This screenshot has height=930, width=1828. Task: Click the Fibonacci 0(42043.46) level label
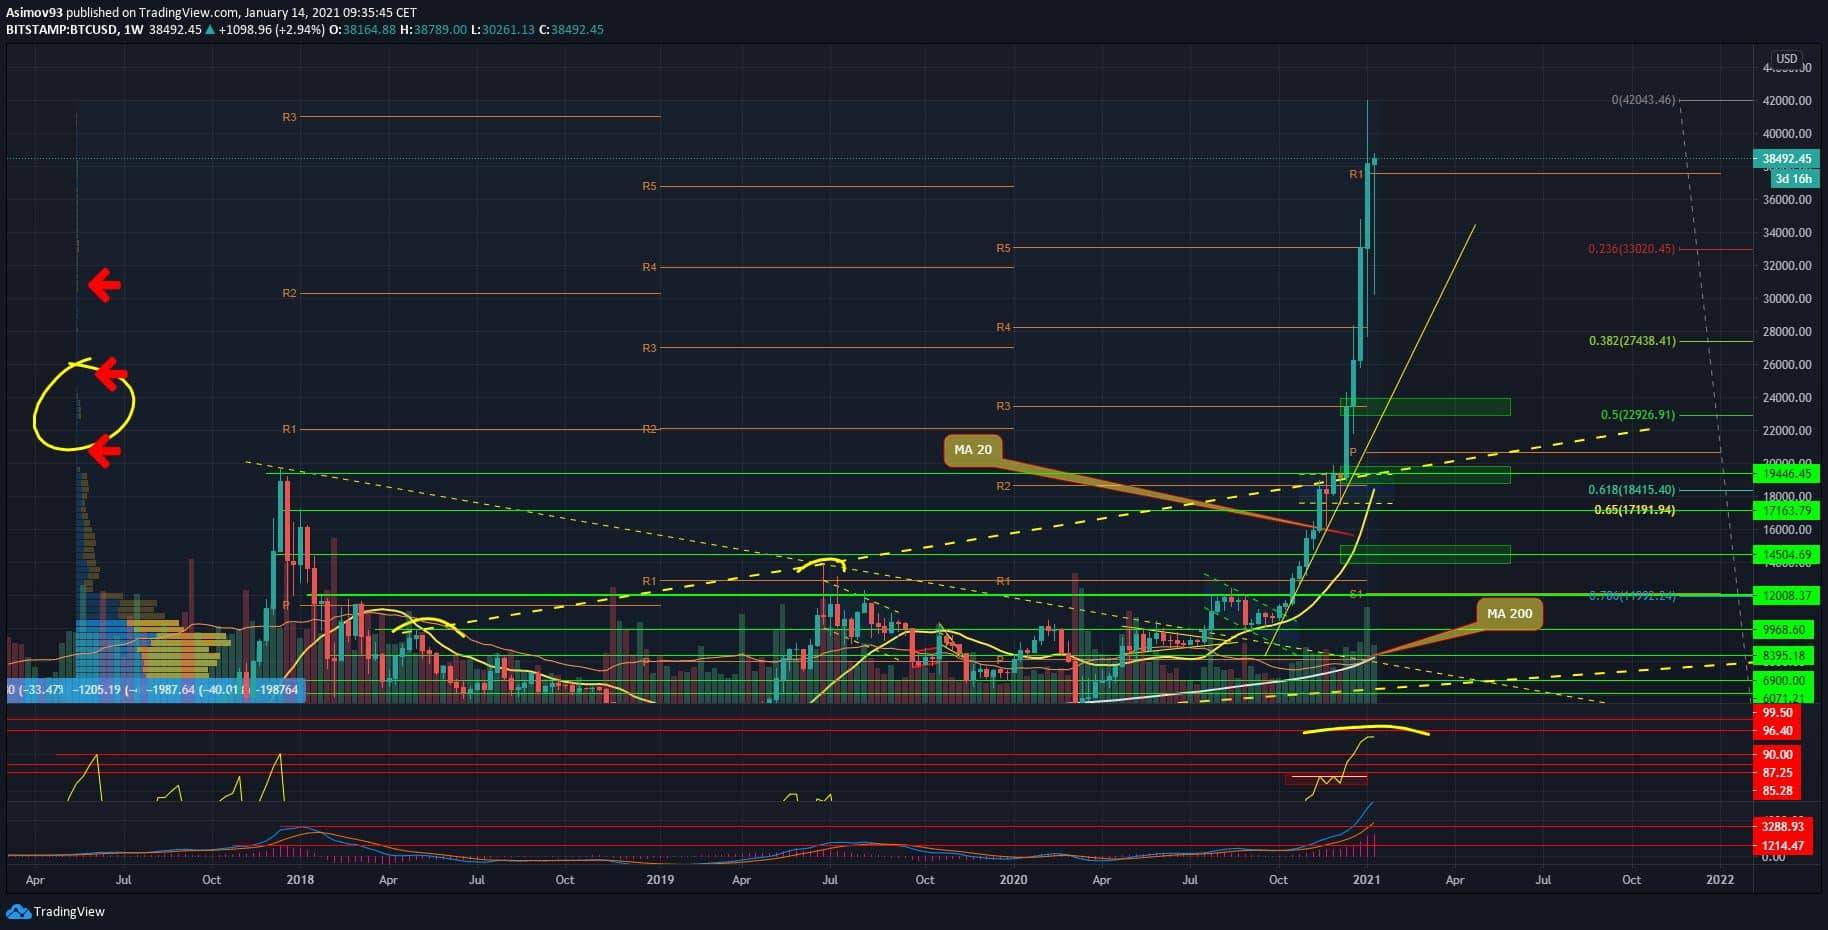pyautogui.click(x=1643, y=100)
